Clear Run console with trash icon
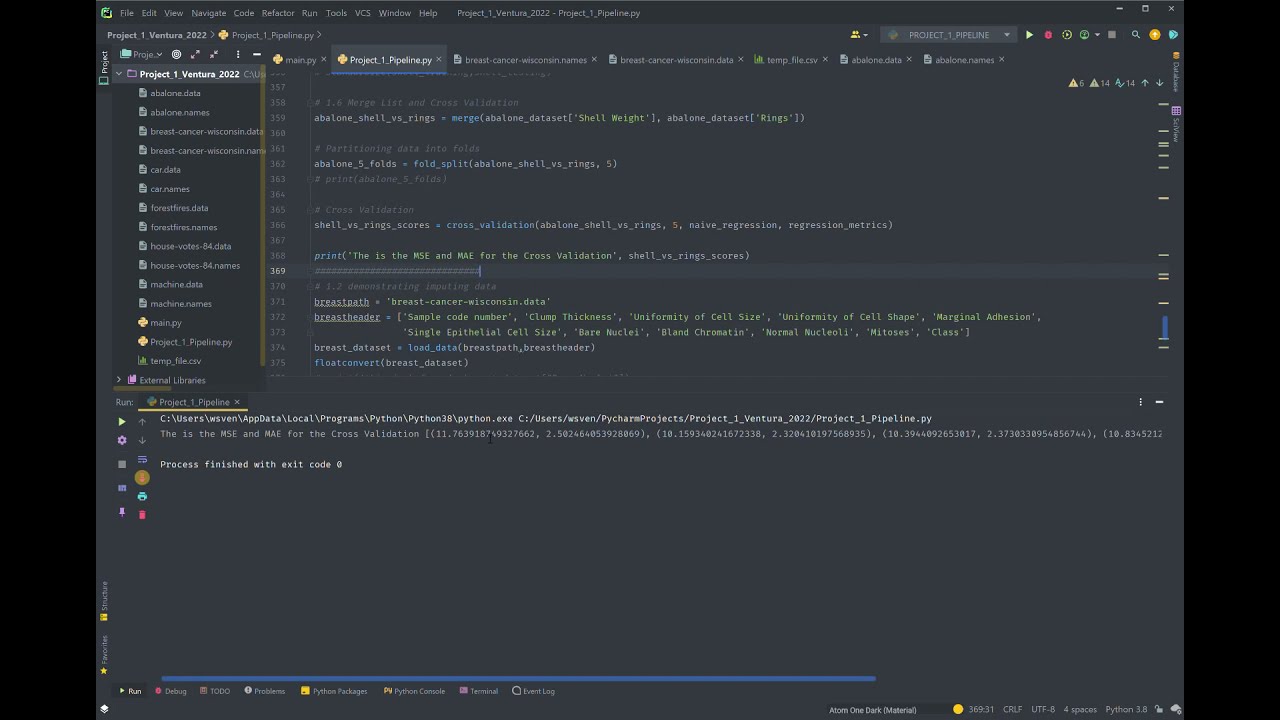 pos(142,514)
